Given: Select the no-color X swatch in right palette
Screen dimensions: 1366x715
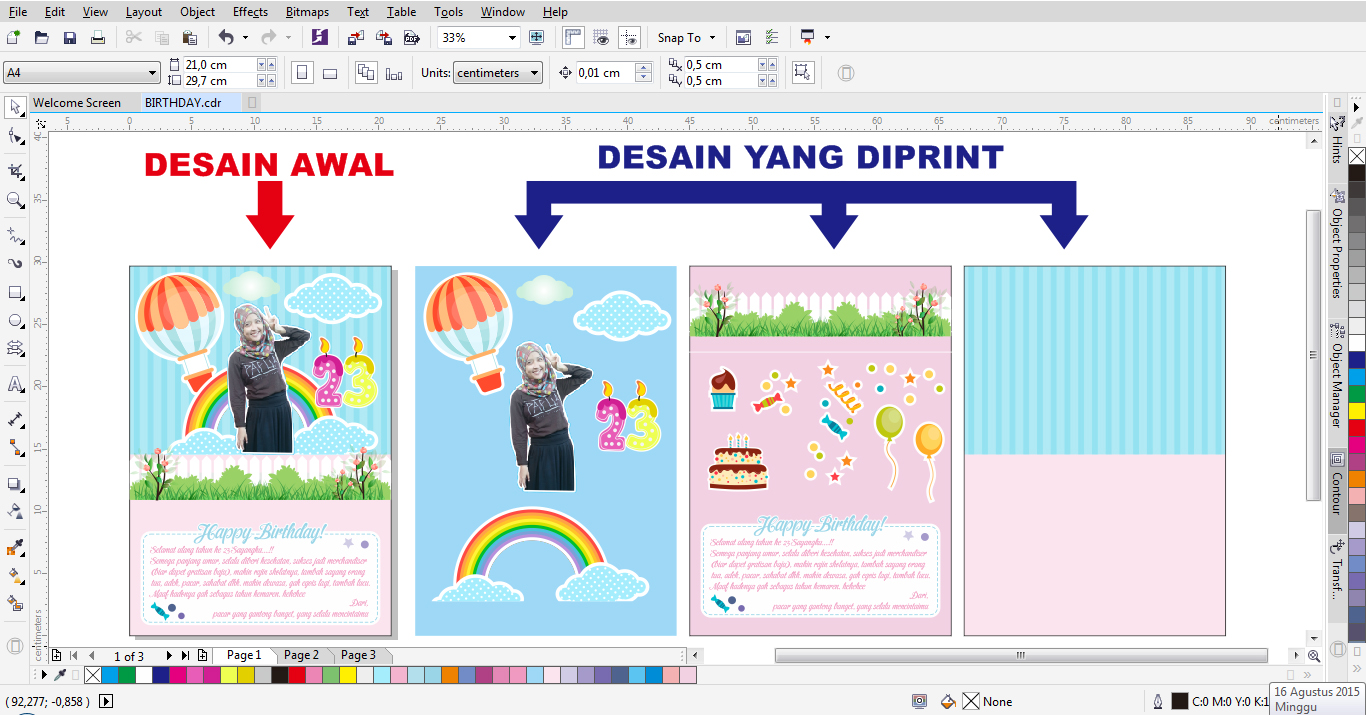Looking at the screenshot, I should pyautogui.click(x=1357, y=156).
